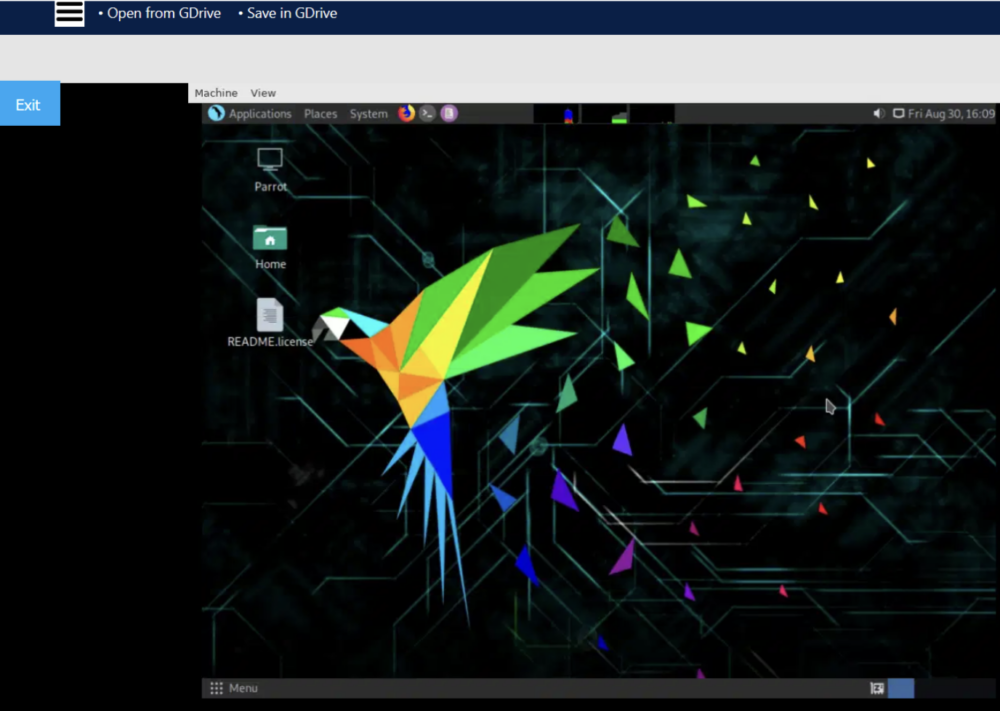Click the blue Exit button
The image size is (1000, 711).
(x=29, y=104)
